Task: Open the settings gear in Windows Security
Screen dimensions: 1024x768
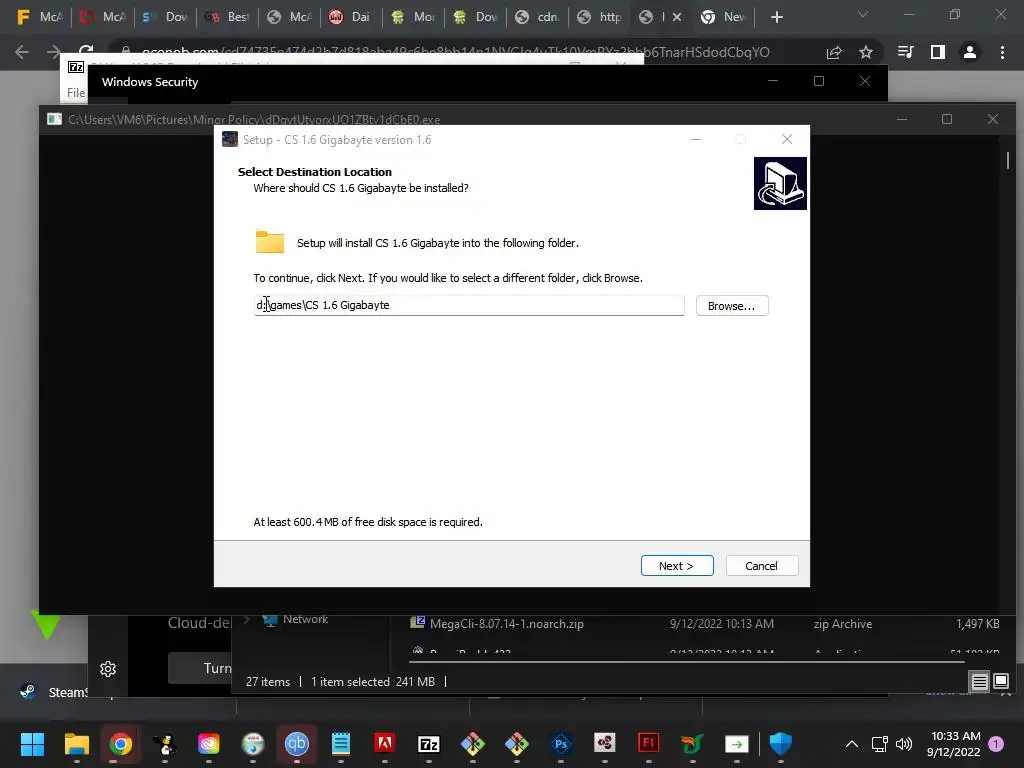Action: (108, 669)
